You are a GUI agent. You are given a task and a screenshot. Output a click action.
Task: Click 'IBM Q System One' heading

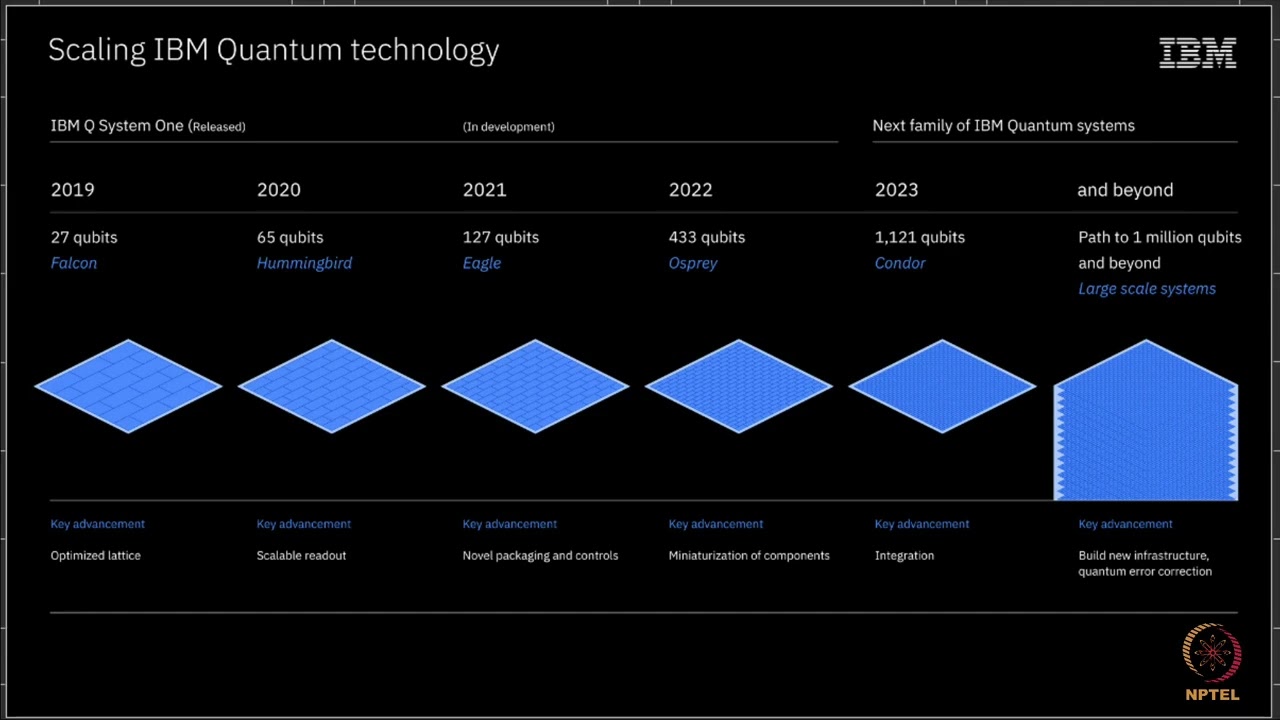click(117, 126)
